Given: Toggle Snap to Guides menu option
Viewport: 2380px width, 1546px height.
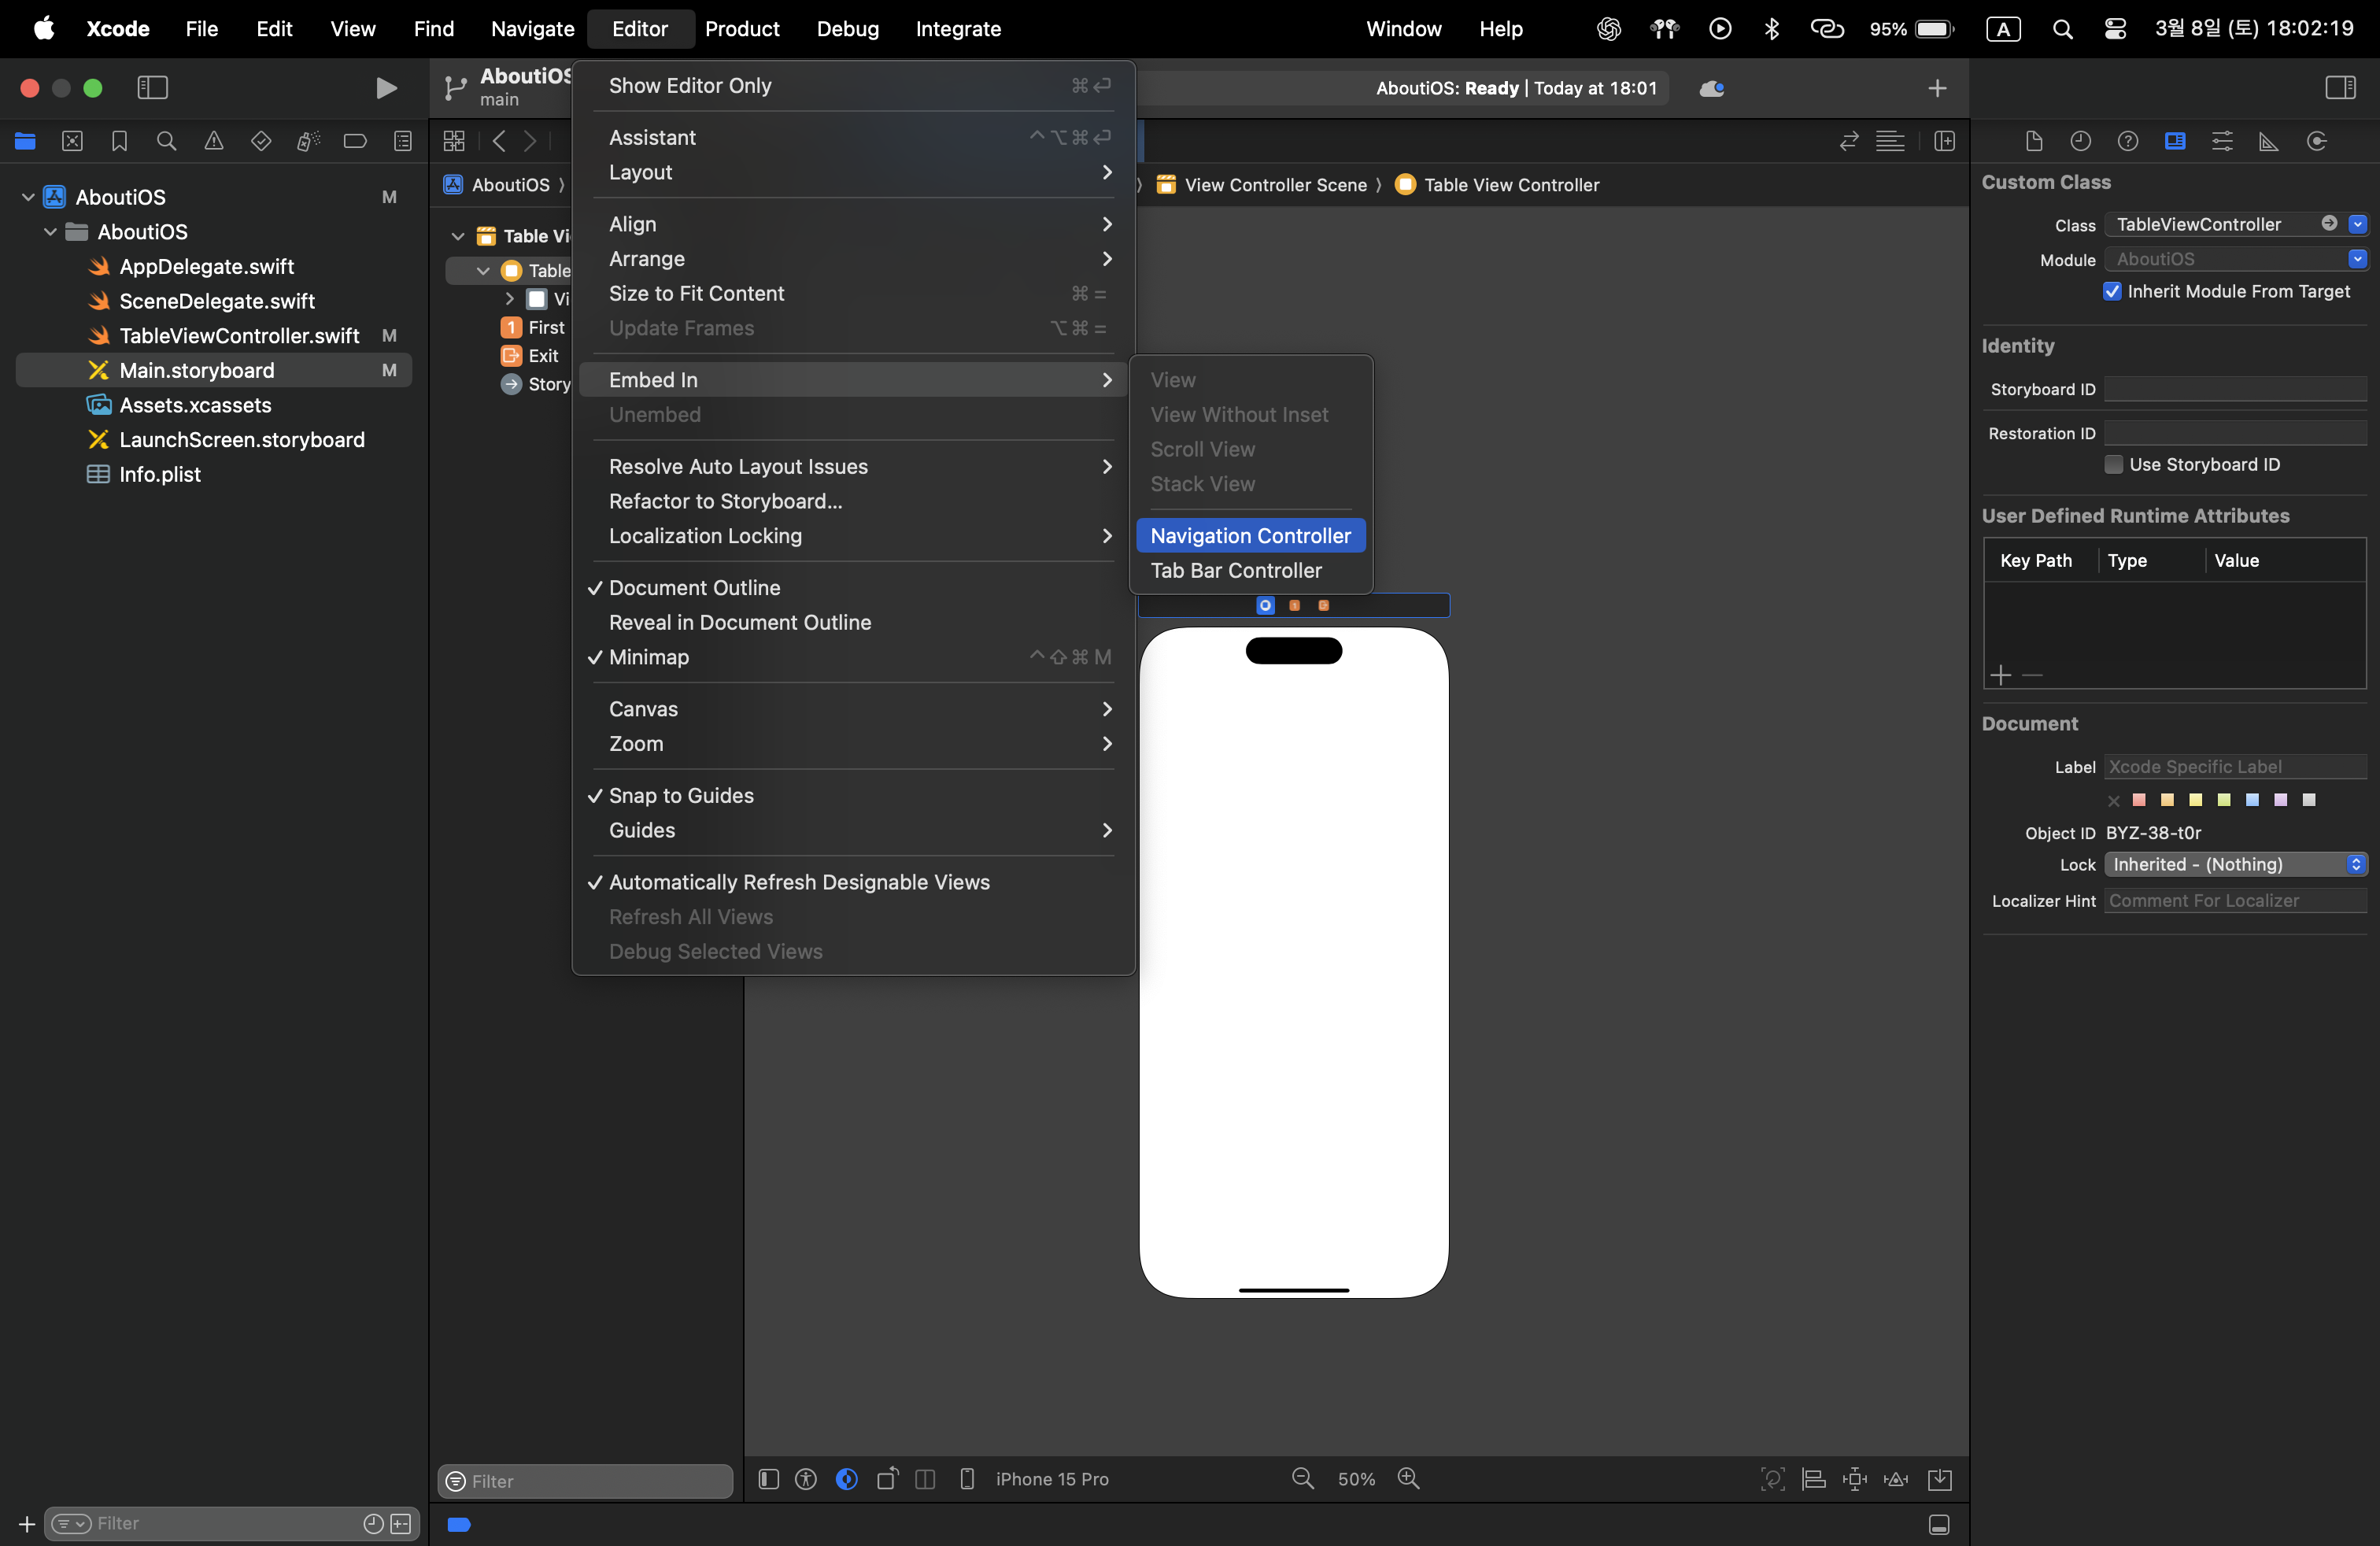Looking at the screenshot, I should click(681, 795).
